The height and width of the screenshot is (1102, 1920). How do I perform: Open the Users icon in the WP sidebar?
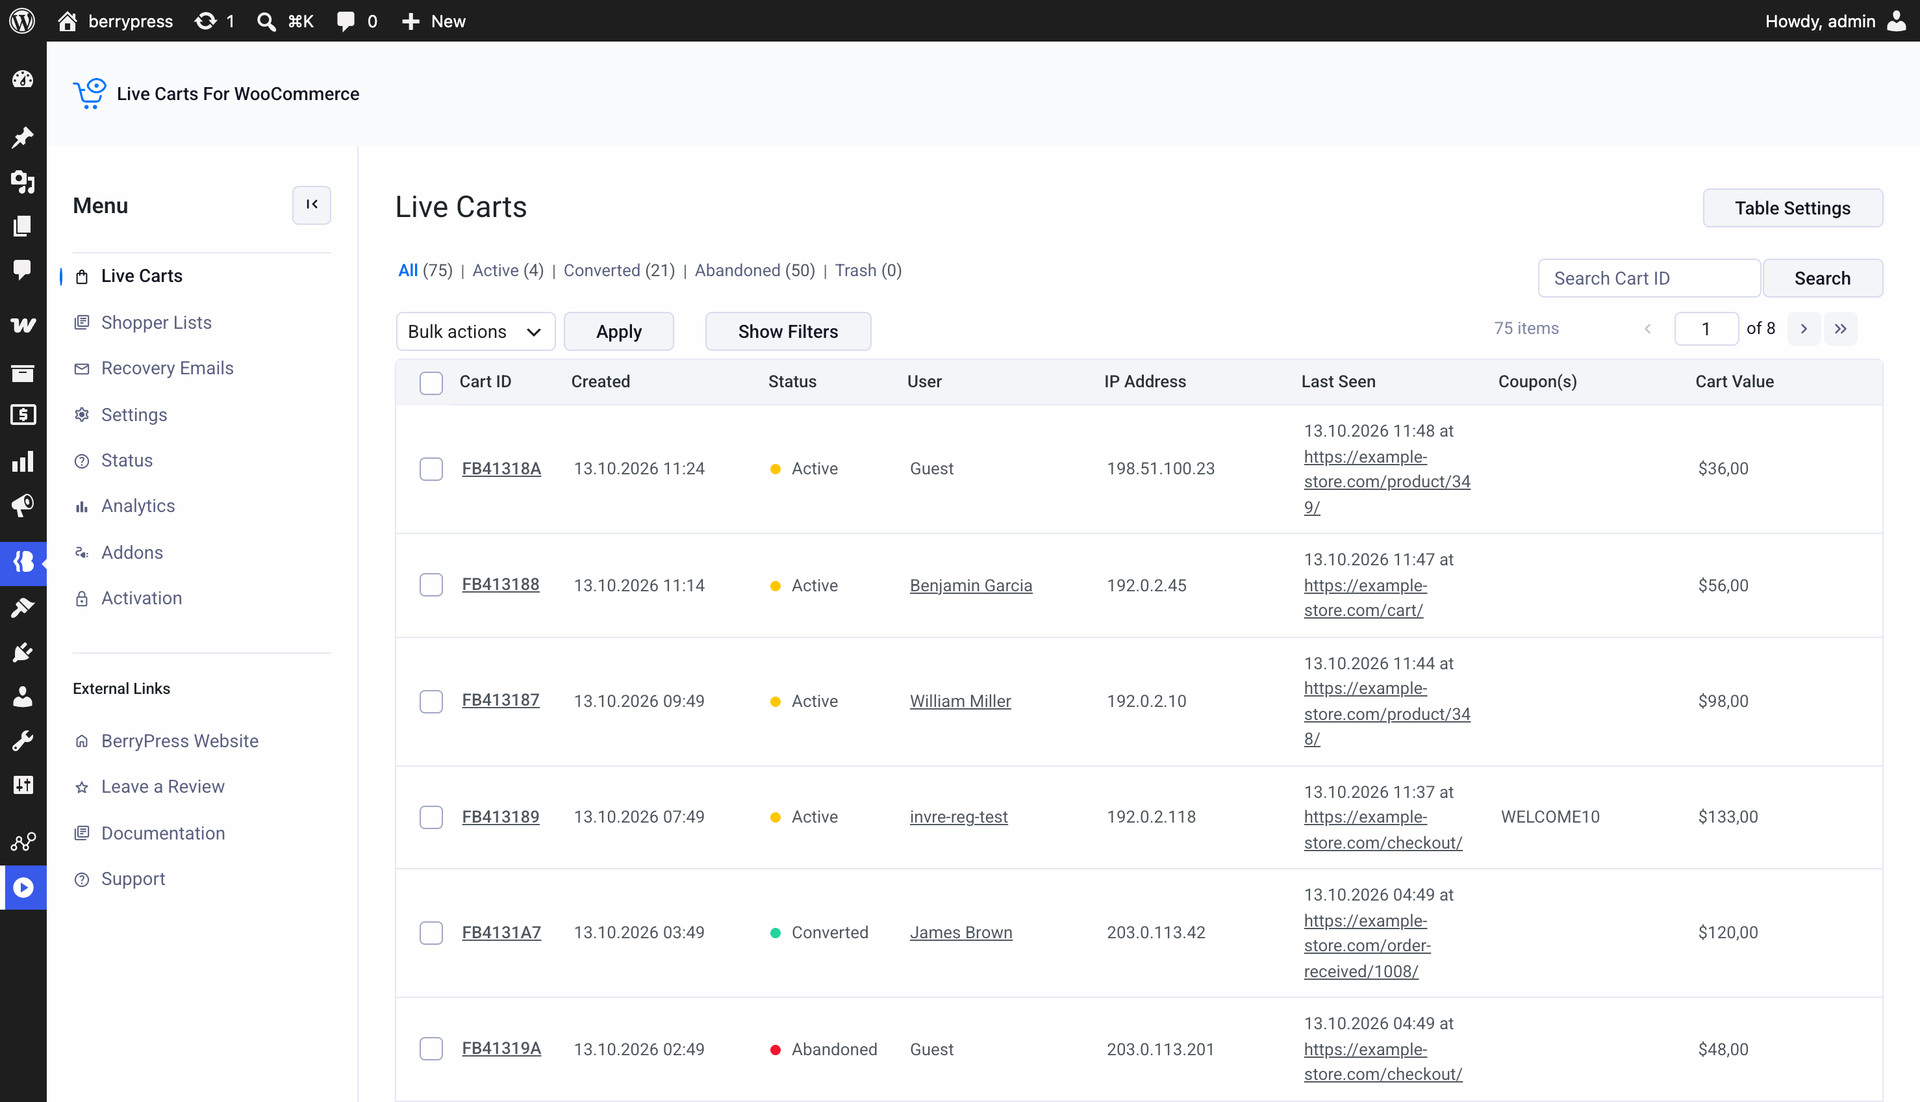pyautogui.click(x=23, y=697)
